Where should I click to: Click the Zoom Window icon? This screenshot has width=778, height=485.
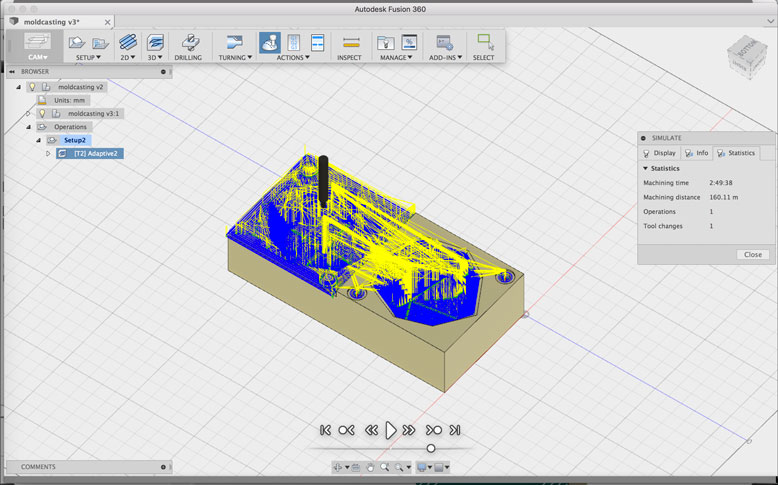[x=399, y=467]
